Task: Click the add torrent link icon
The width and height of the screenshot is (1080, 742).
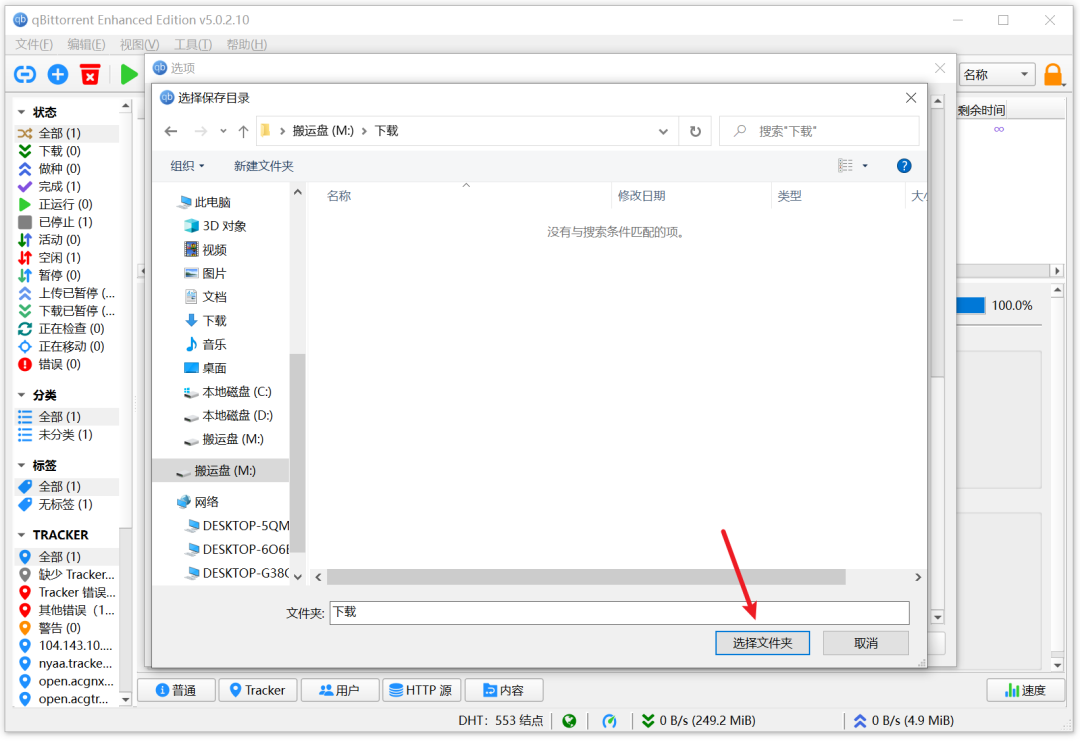Action: point(25,74)
